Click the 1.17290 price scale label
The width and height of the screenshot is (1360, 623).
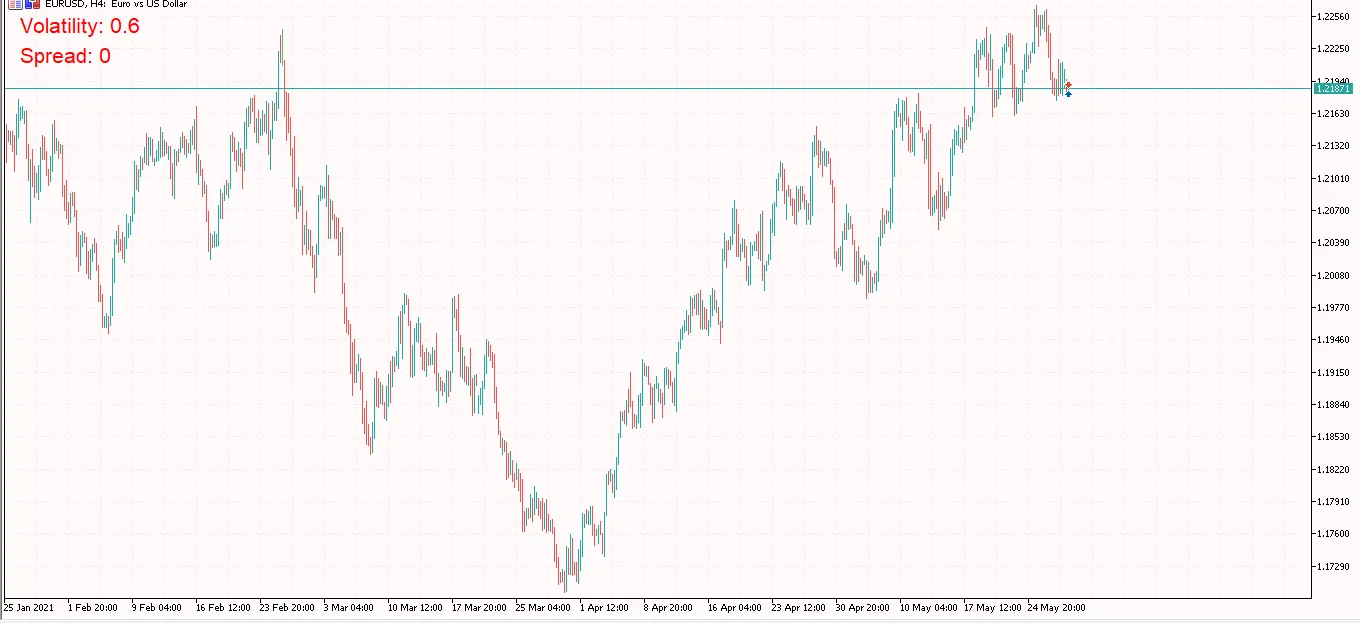pyautogui.click(x=1333, y=566)
